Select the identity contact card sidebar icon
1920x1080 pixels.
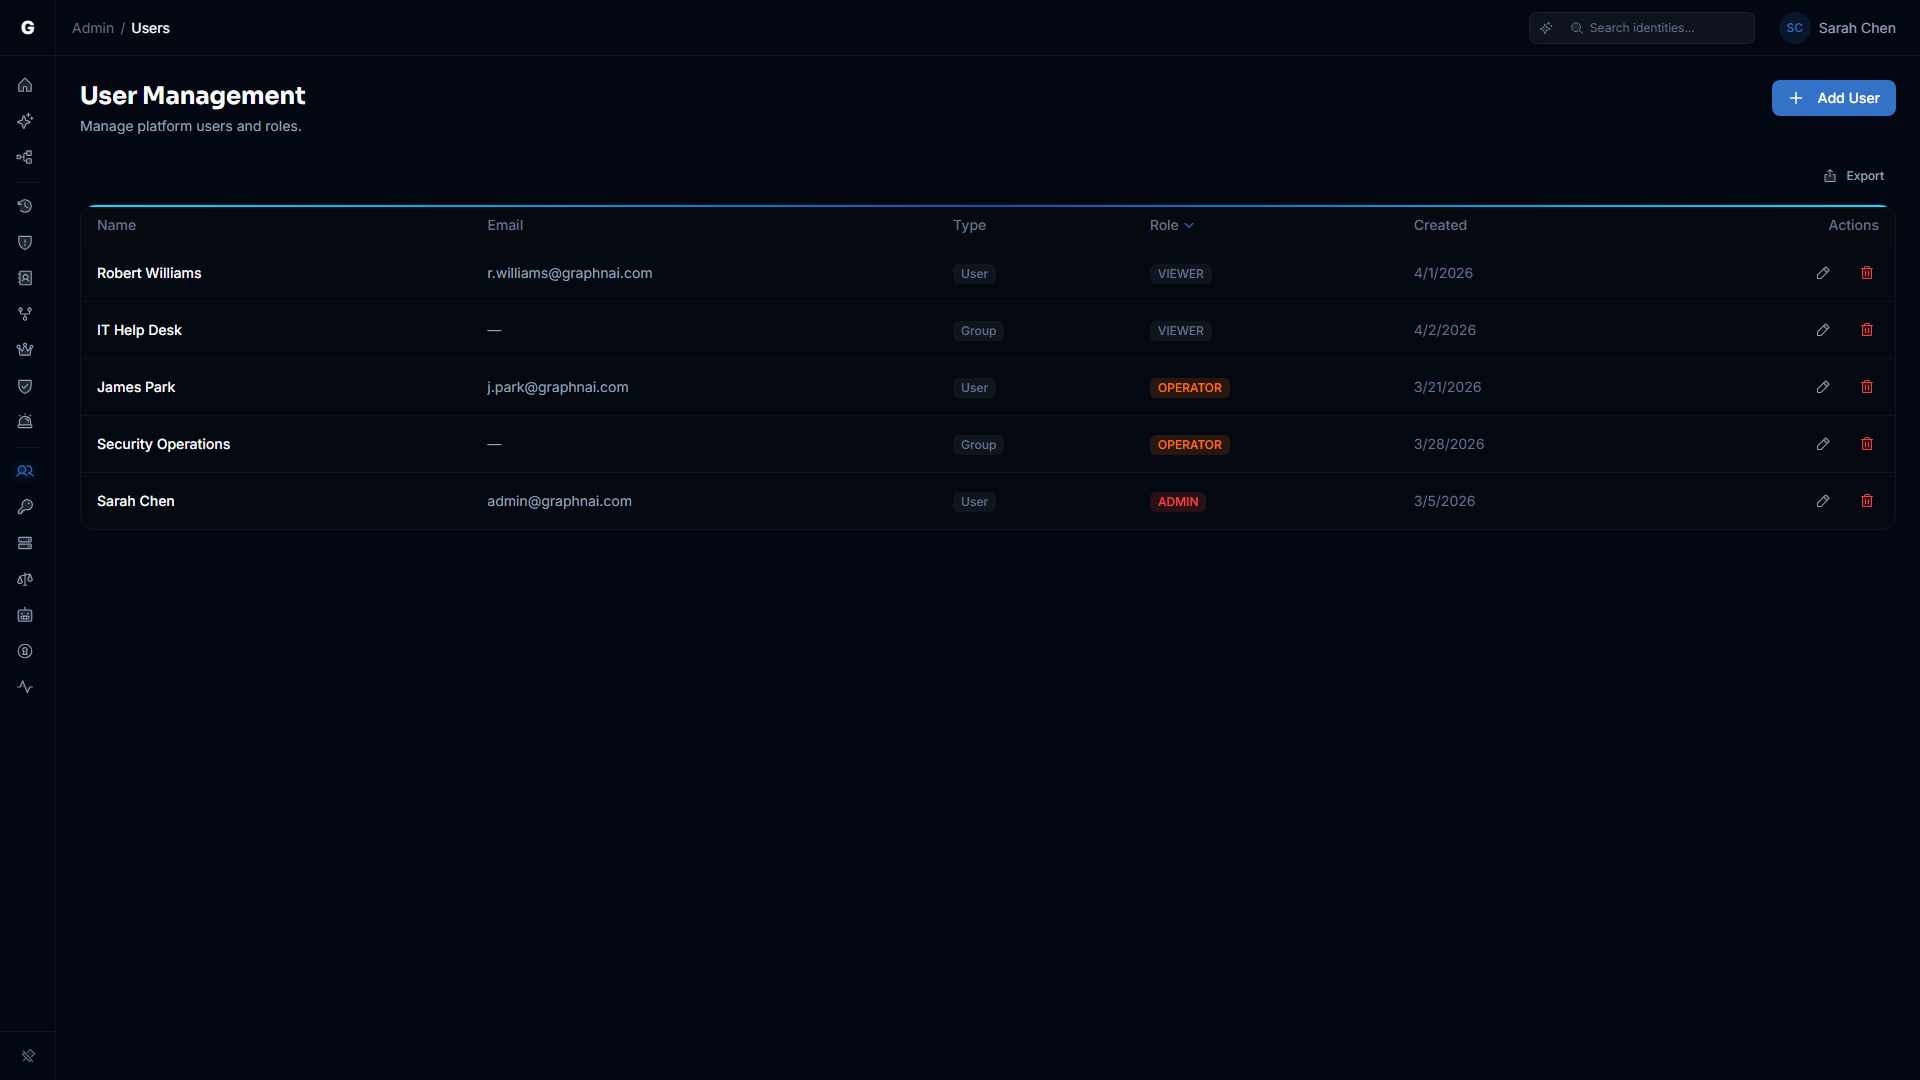pos(25,278)
